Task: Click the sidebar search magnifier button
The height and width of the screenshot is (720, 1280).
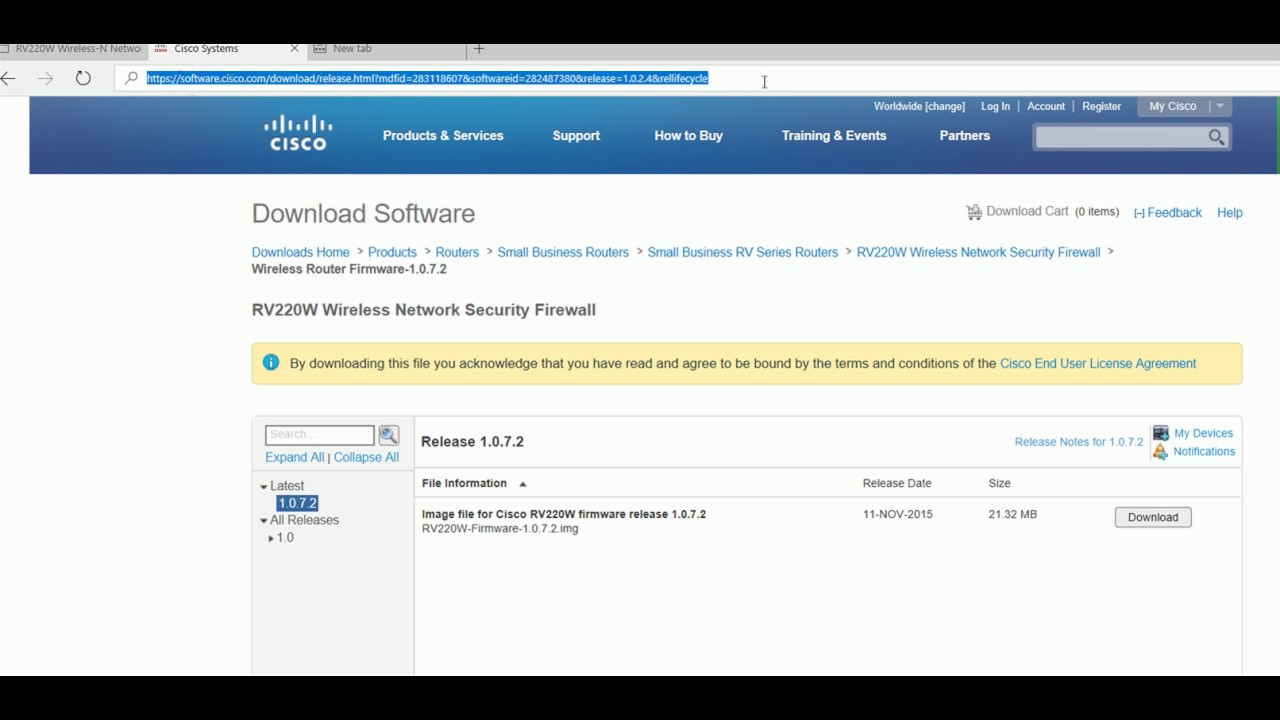Action: point(389,435)
